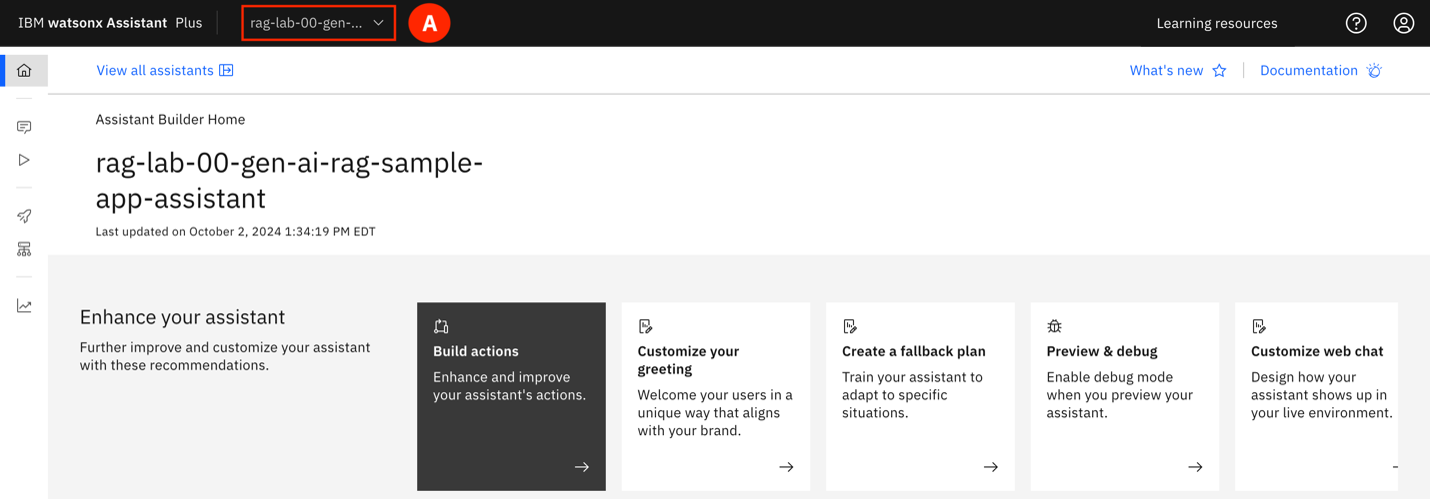Screen dimensions: 1430x504
Task: Open the Preview & debug card
Action: point(1124,396)
